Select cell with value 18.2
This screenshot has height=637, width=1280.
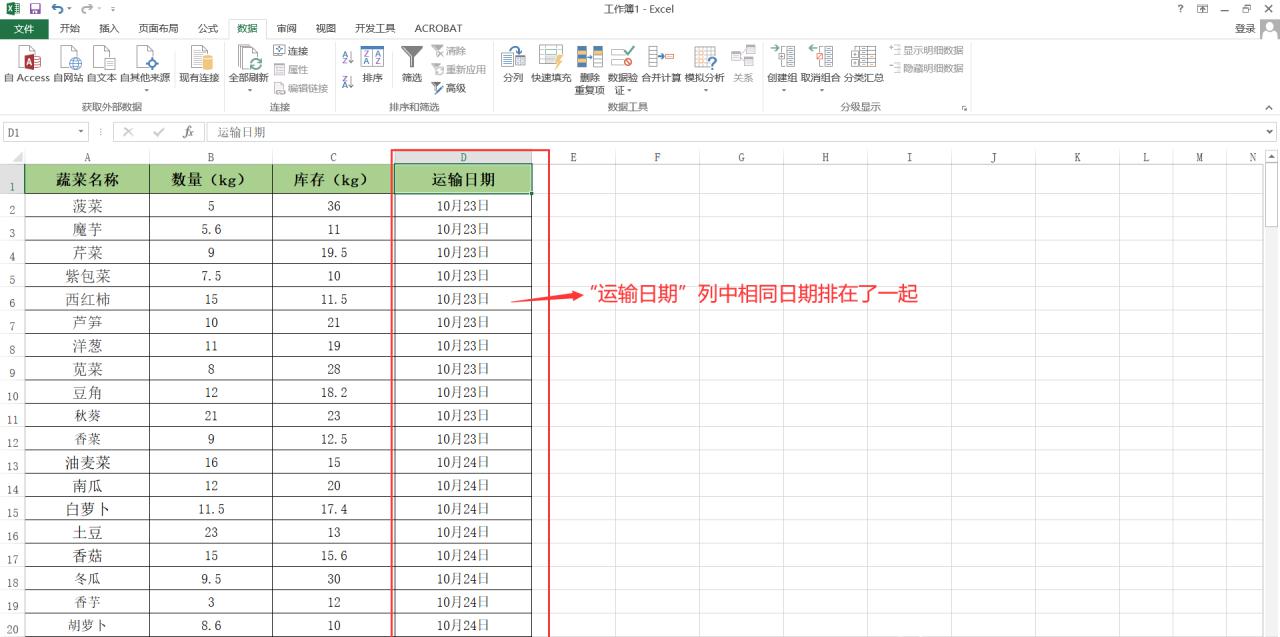coord(333,392)
